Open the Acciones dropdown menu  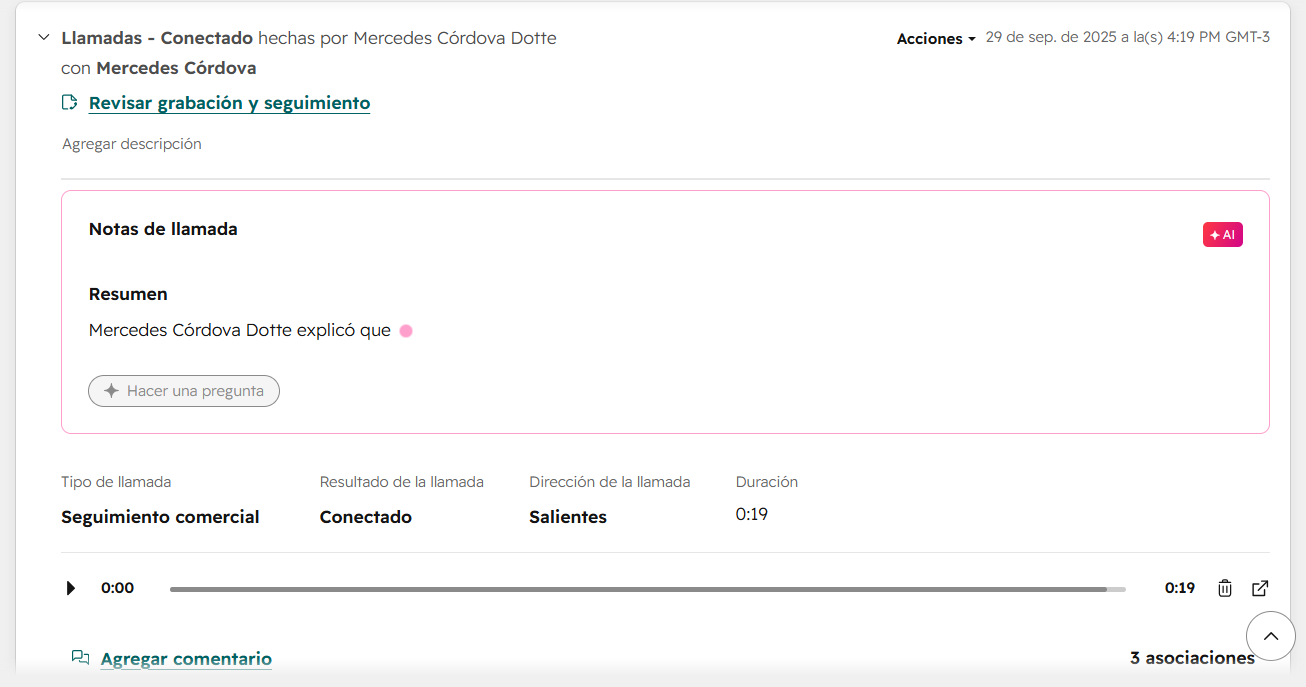[936, 39]
